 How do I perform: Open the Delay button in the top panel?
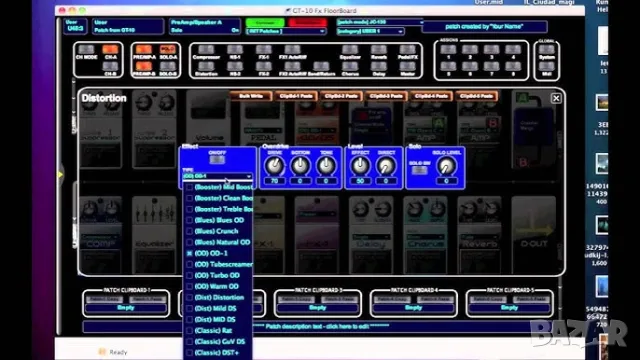[x=379, y=67]
